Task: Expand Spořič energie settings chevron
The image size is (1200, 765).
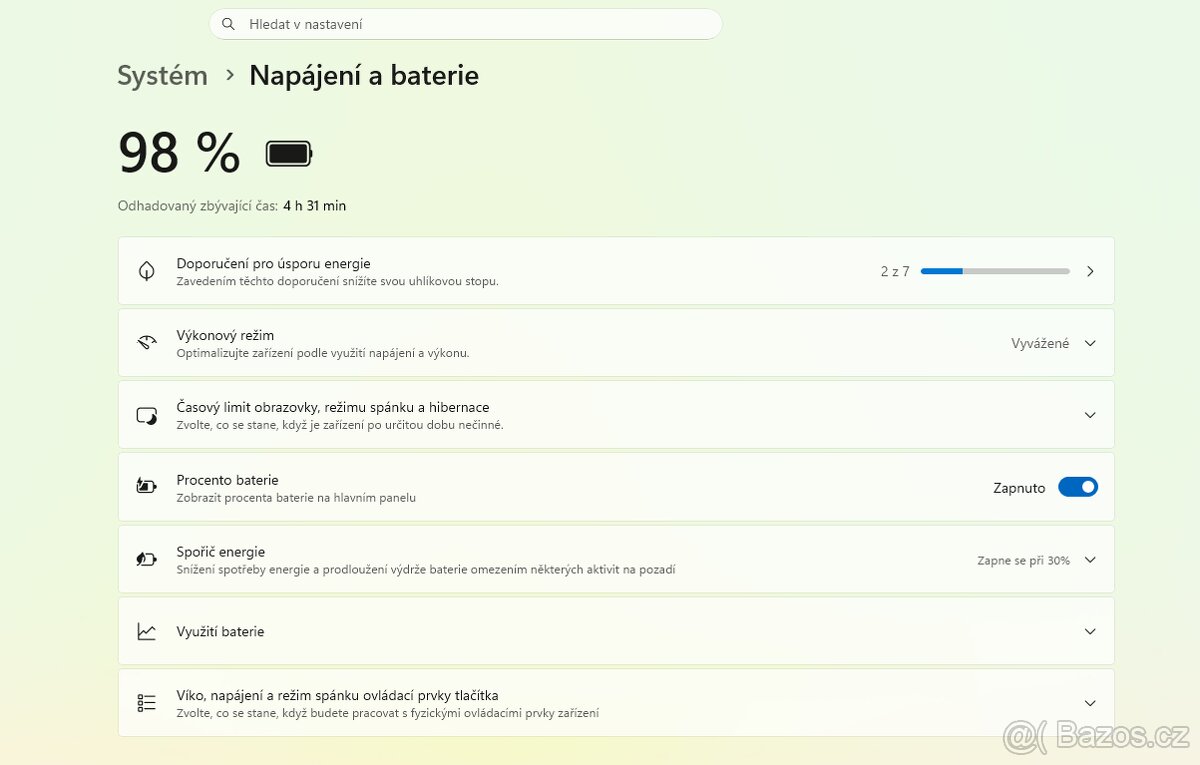Action: 1090,560
